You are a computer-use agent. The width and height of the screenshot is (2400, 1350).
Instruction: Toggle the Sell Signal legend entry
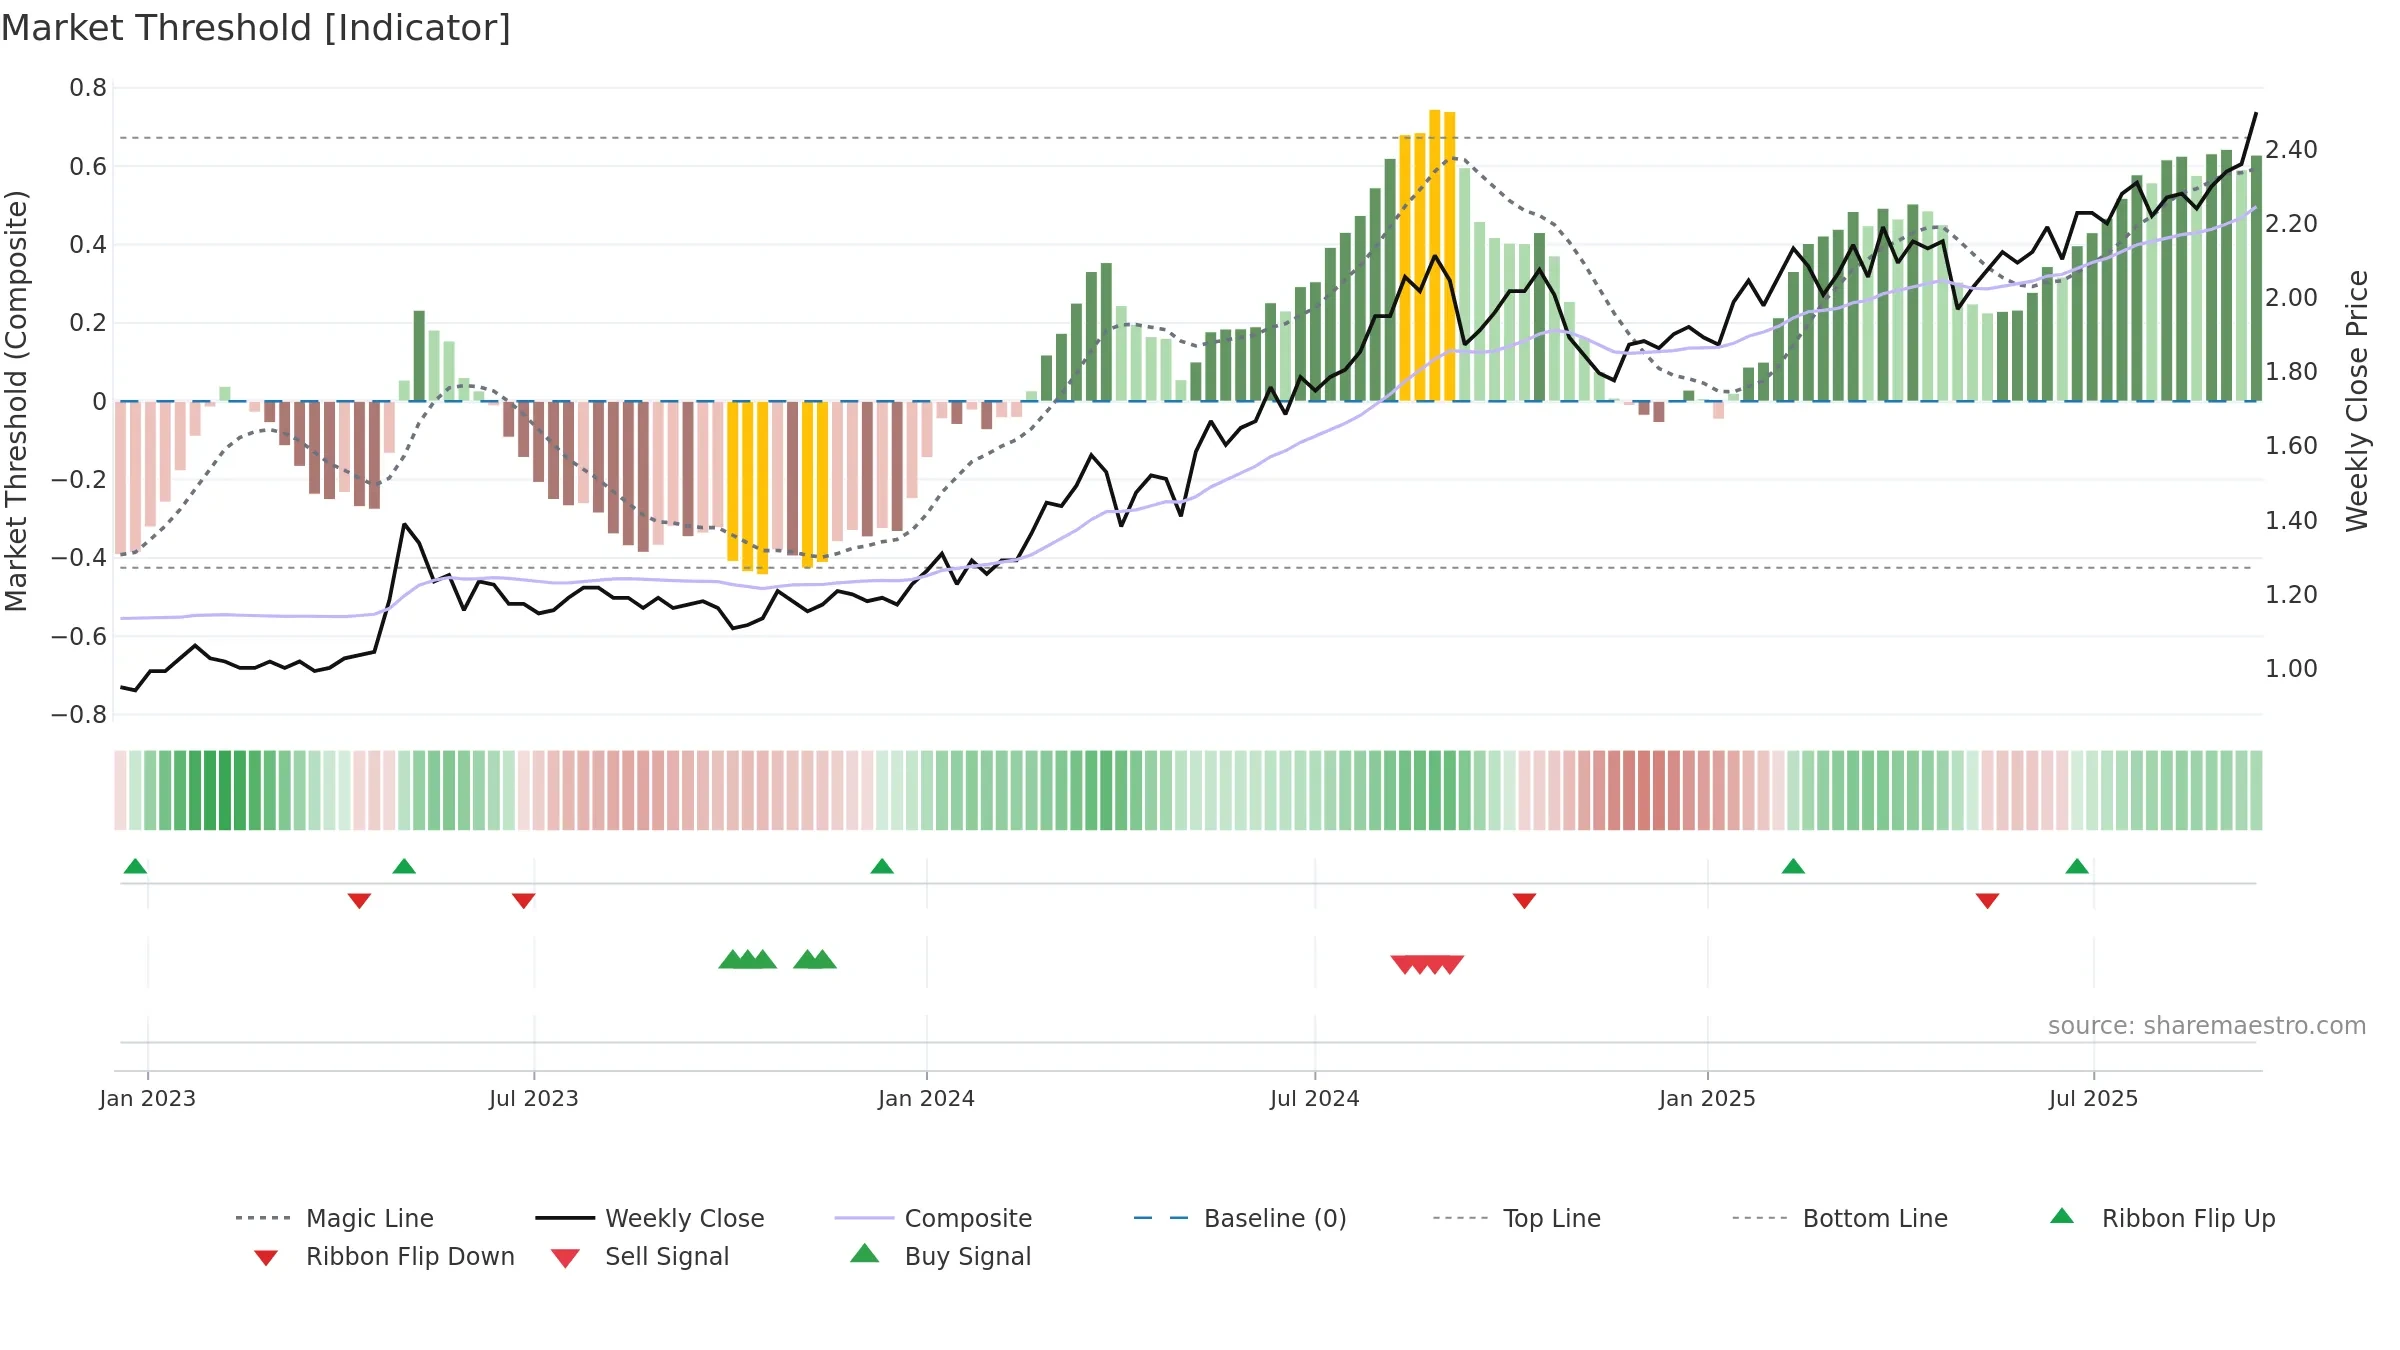[x=640, y=1256]
